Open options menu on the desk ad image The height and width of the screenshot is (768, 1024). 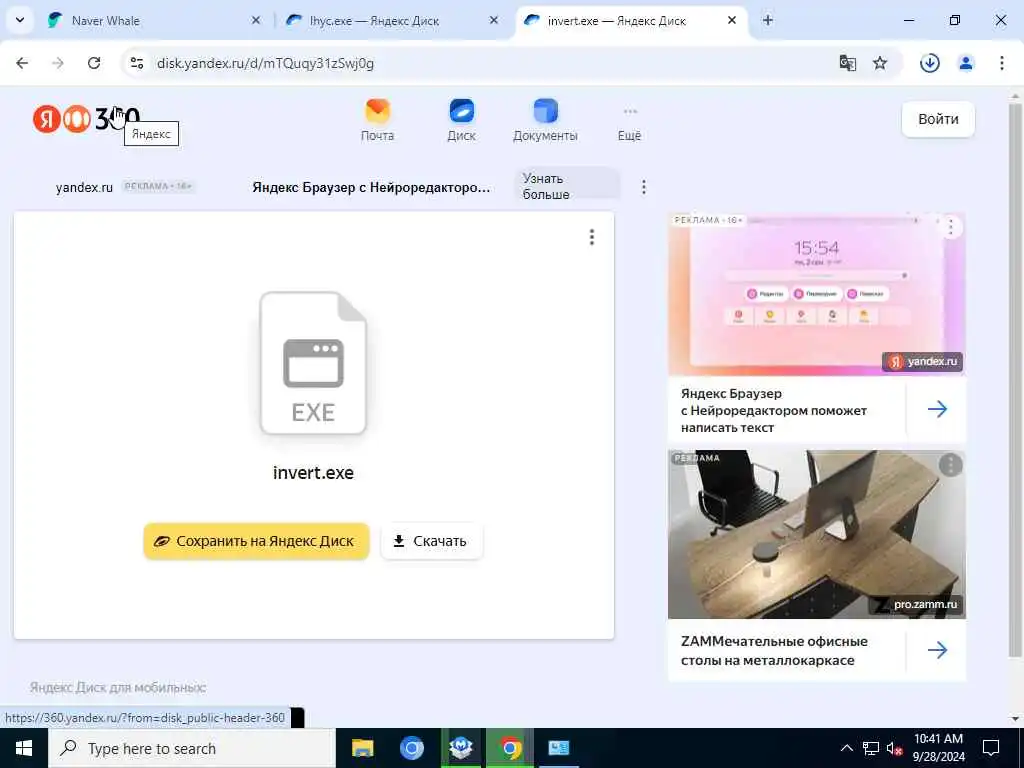tap(951, 465)
